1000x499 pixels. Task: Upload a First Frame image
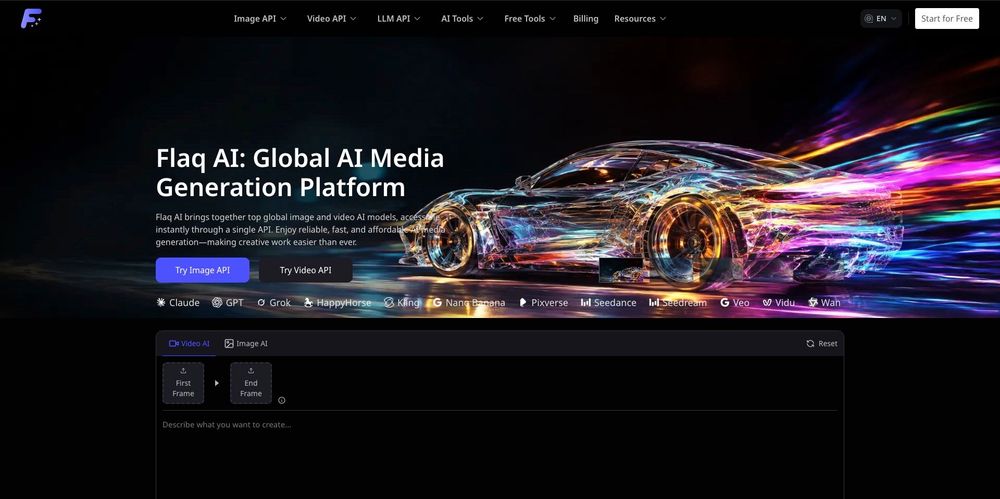pos(183,383)
